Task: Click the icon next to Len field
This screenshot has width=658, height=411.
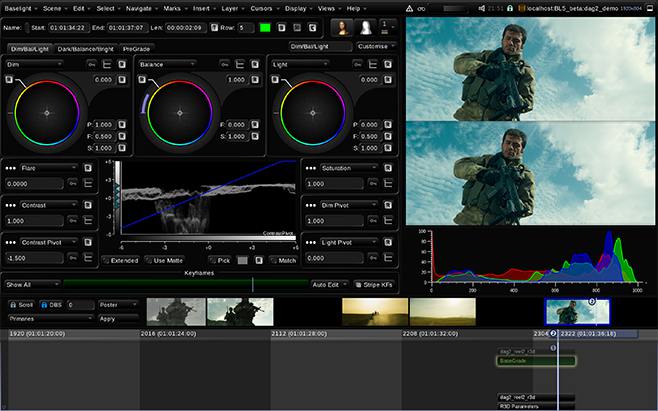Action: point(214,28)
